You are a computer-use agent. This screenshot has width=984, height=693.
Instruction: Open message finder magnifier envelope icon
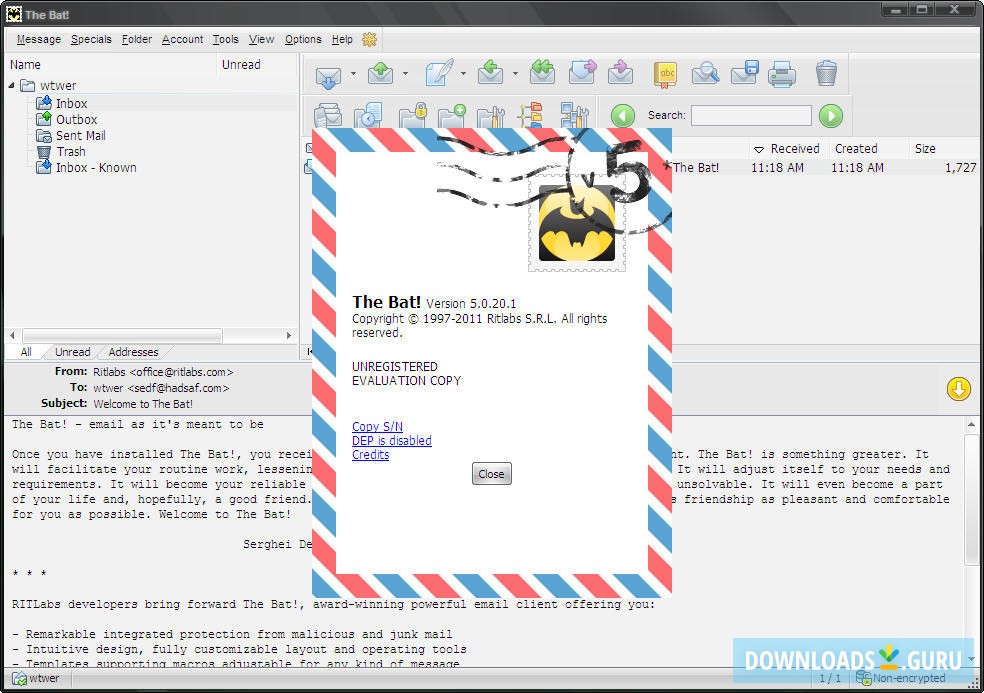click(x=705, y=74)
